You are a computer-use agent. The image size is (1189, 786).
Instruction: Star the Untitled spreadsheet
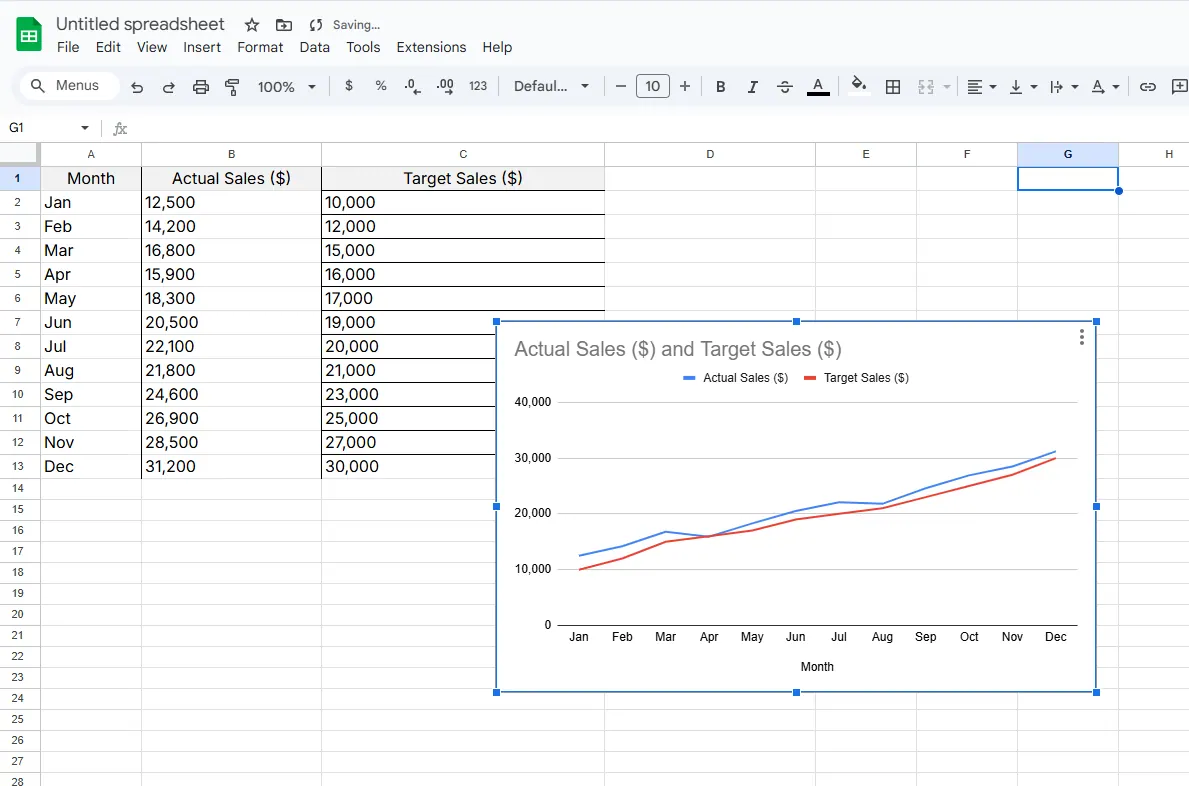pos(252,25)
